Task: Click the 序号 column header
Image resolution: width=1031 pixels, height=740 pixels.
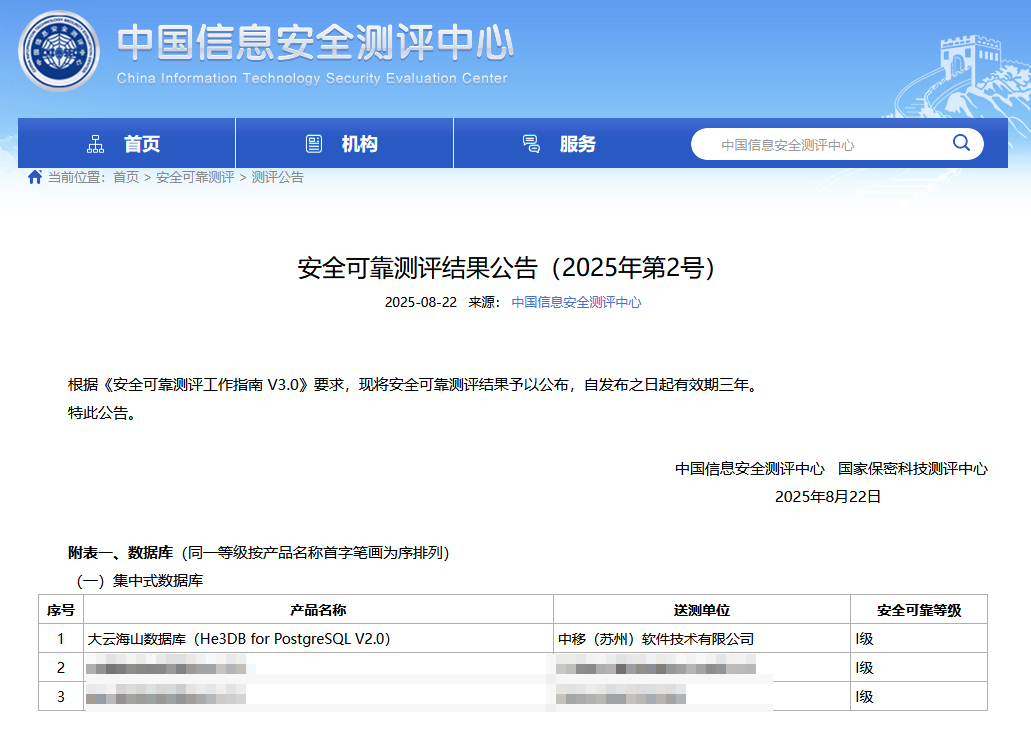Action: point(60,610)
